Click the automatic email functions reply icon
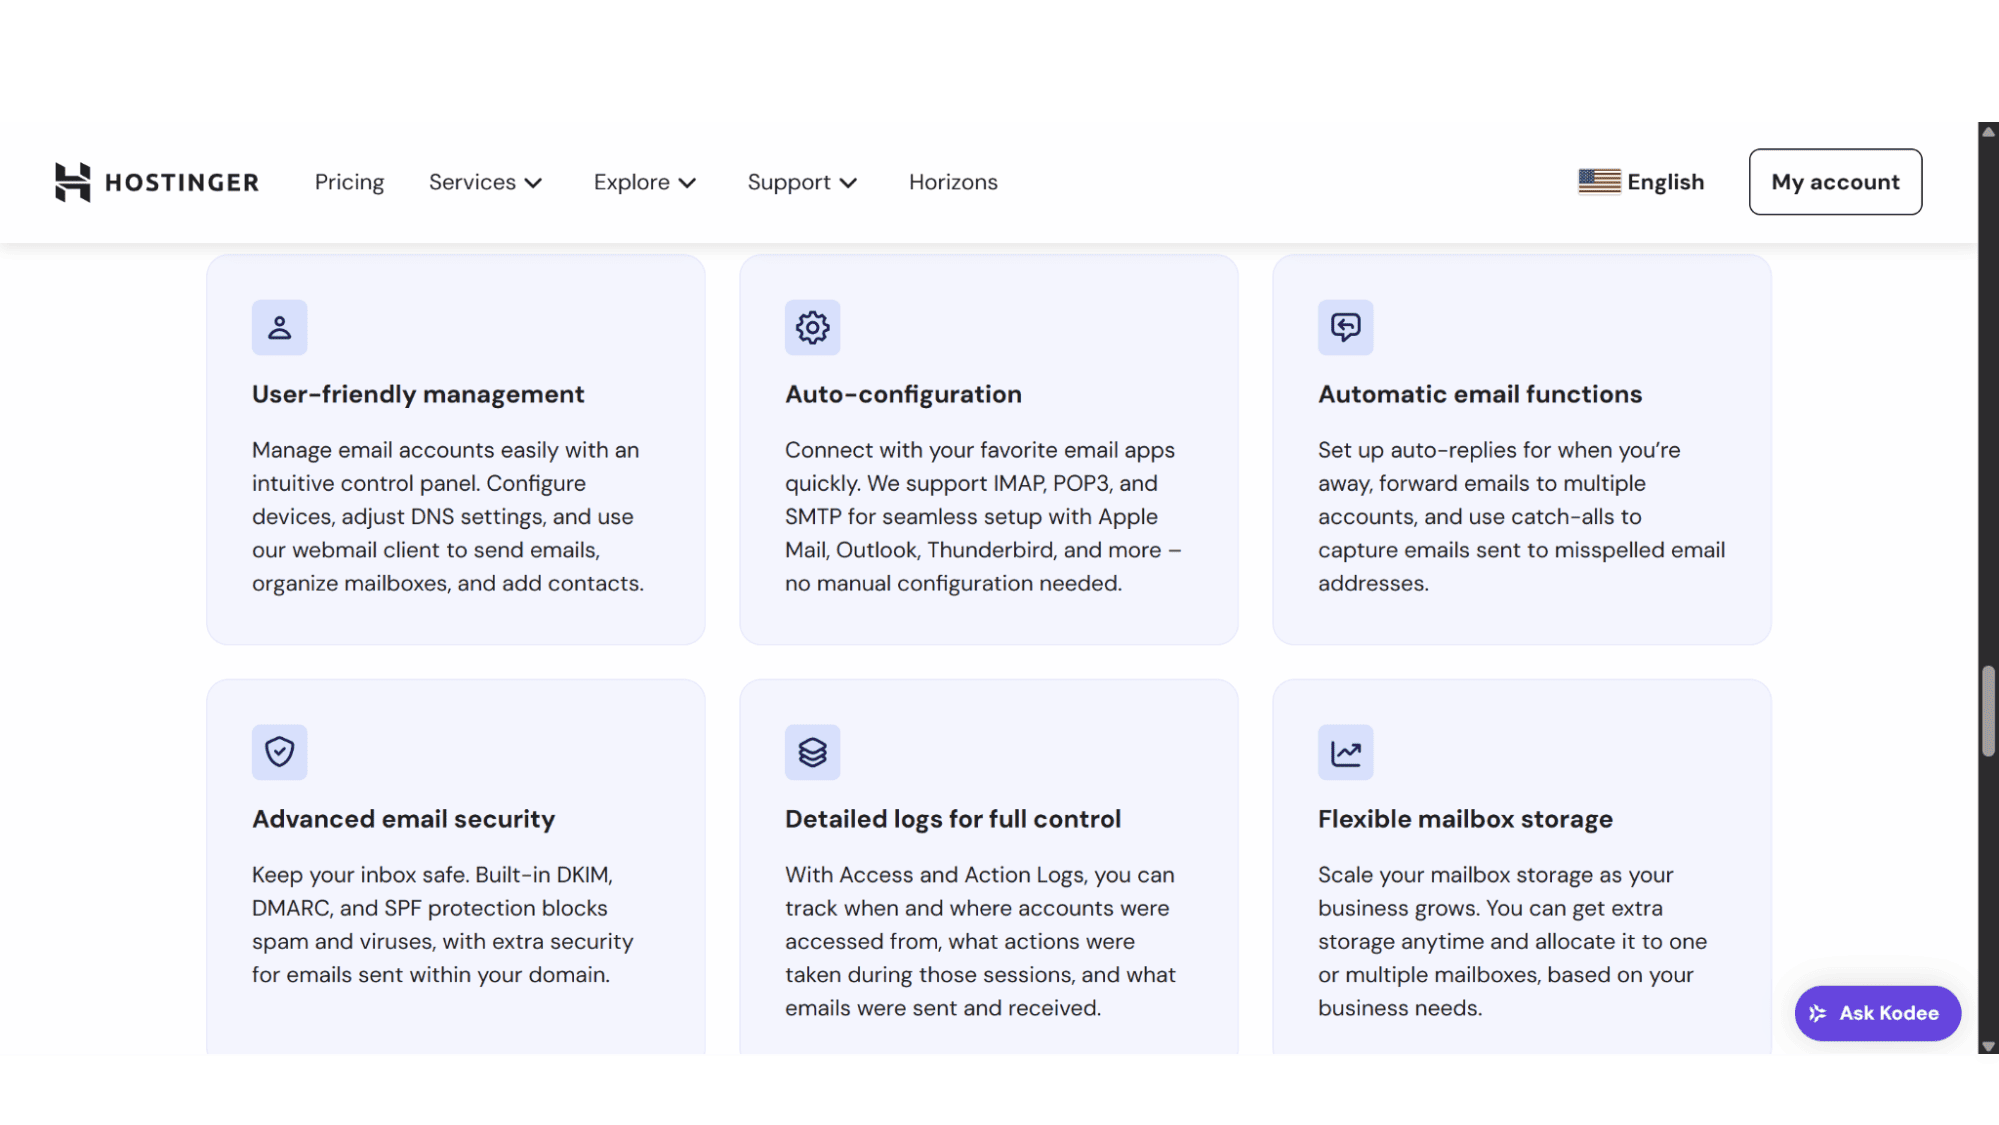This screenshot has width=1999, height=1125. 1345,327
